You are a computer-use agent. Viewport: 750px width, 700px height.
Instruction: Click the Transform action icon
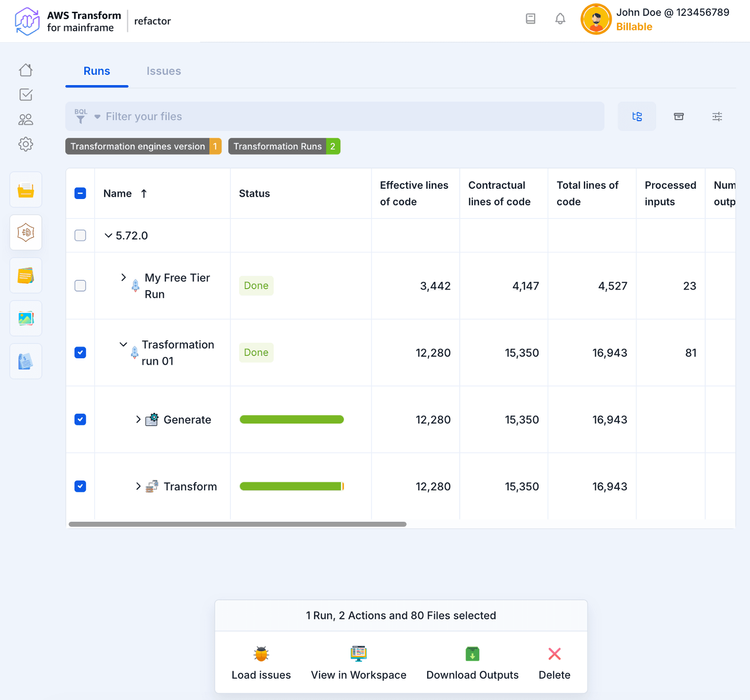[152, 487]
